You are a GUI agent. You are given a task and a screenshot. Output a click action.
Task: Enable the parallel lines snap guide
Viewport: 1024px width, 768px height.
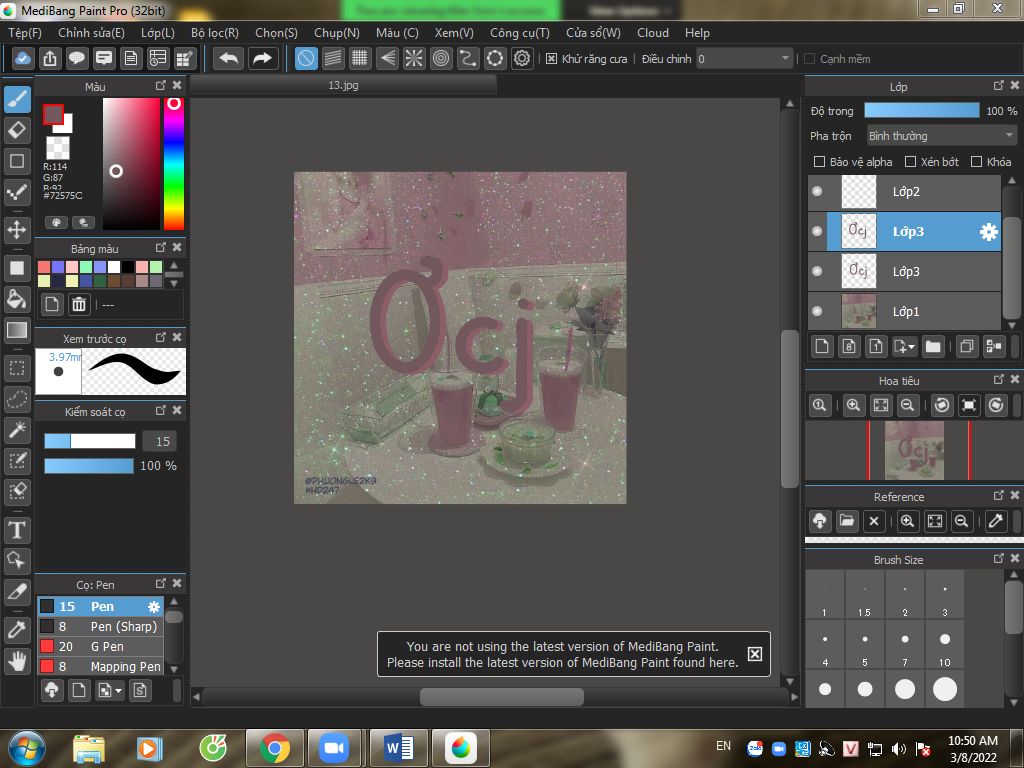pos(333,59)
